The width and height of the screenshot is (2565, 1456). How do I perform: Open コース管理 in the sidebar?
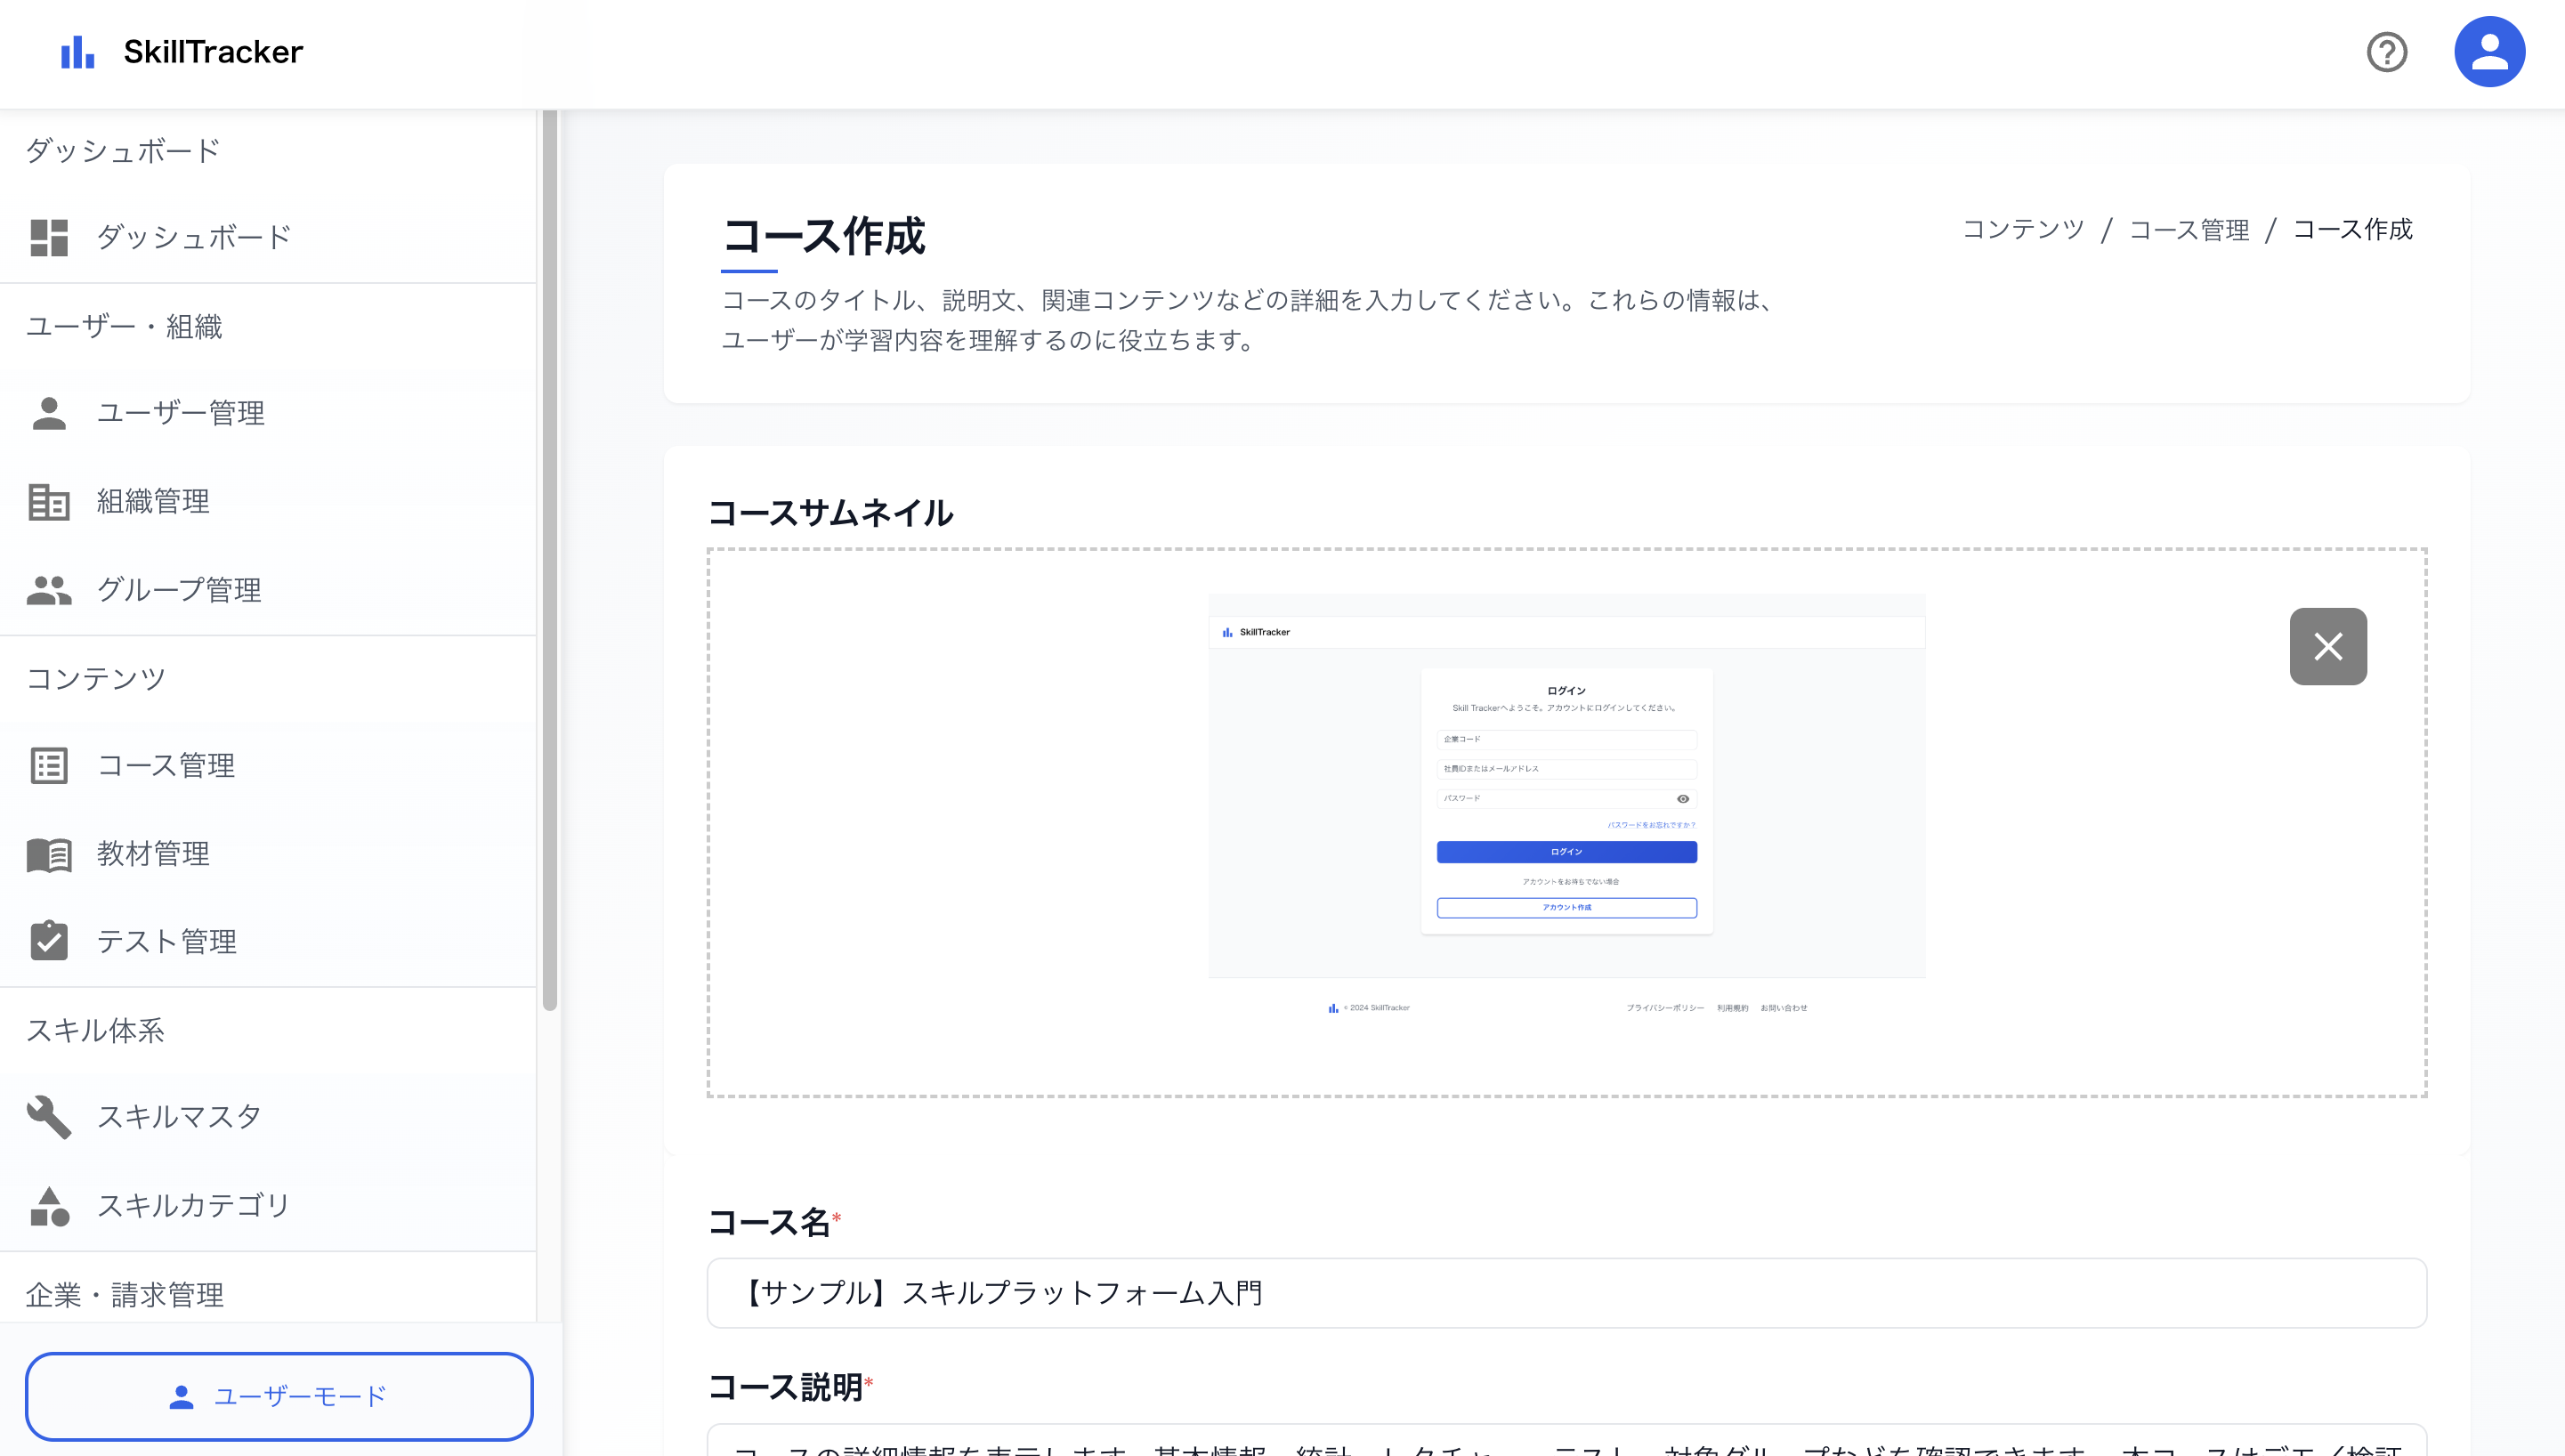point(166,766)
